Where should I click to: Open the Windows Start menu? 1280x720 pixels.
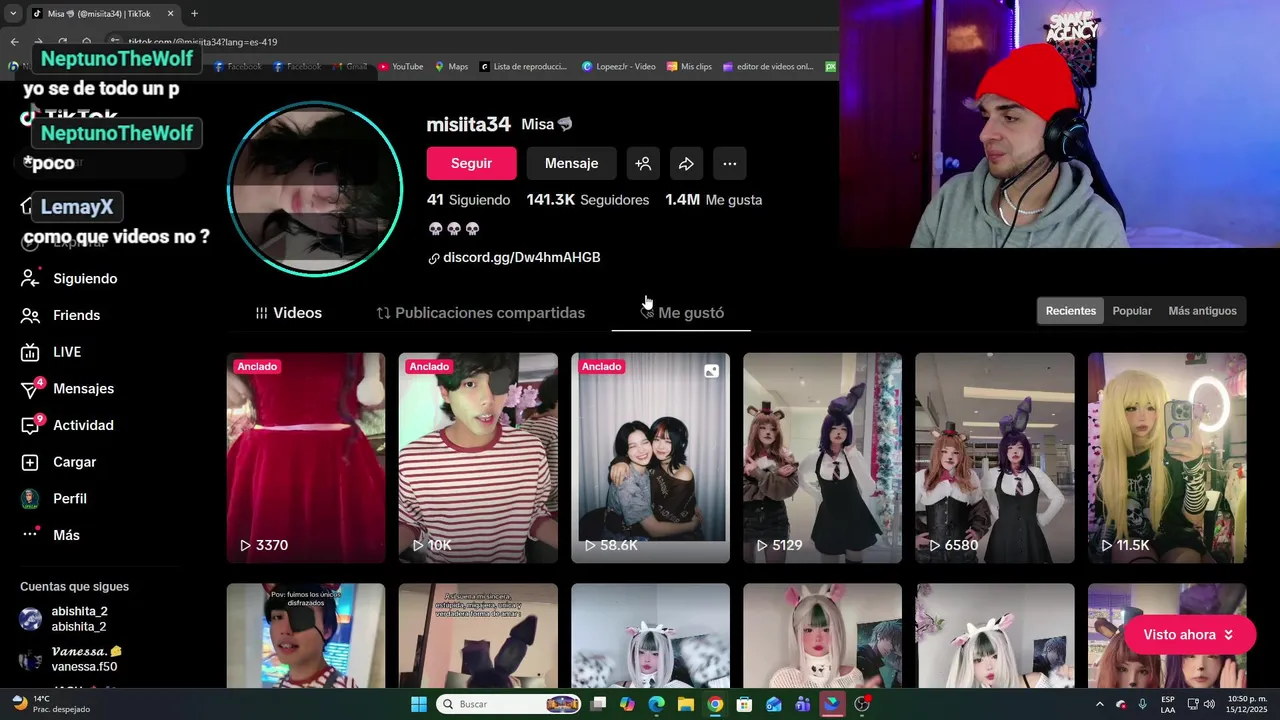419,704
